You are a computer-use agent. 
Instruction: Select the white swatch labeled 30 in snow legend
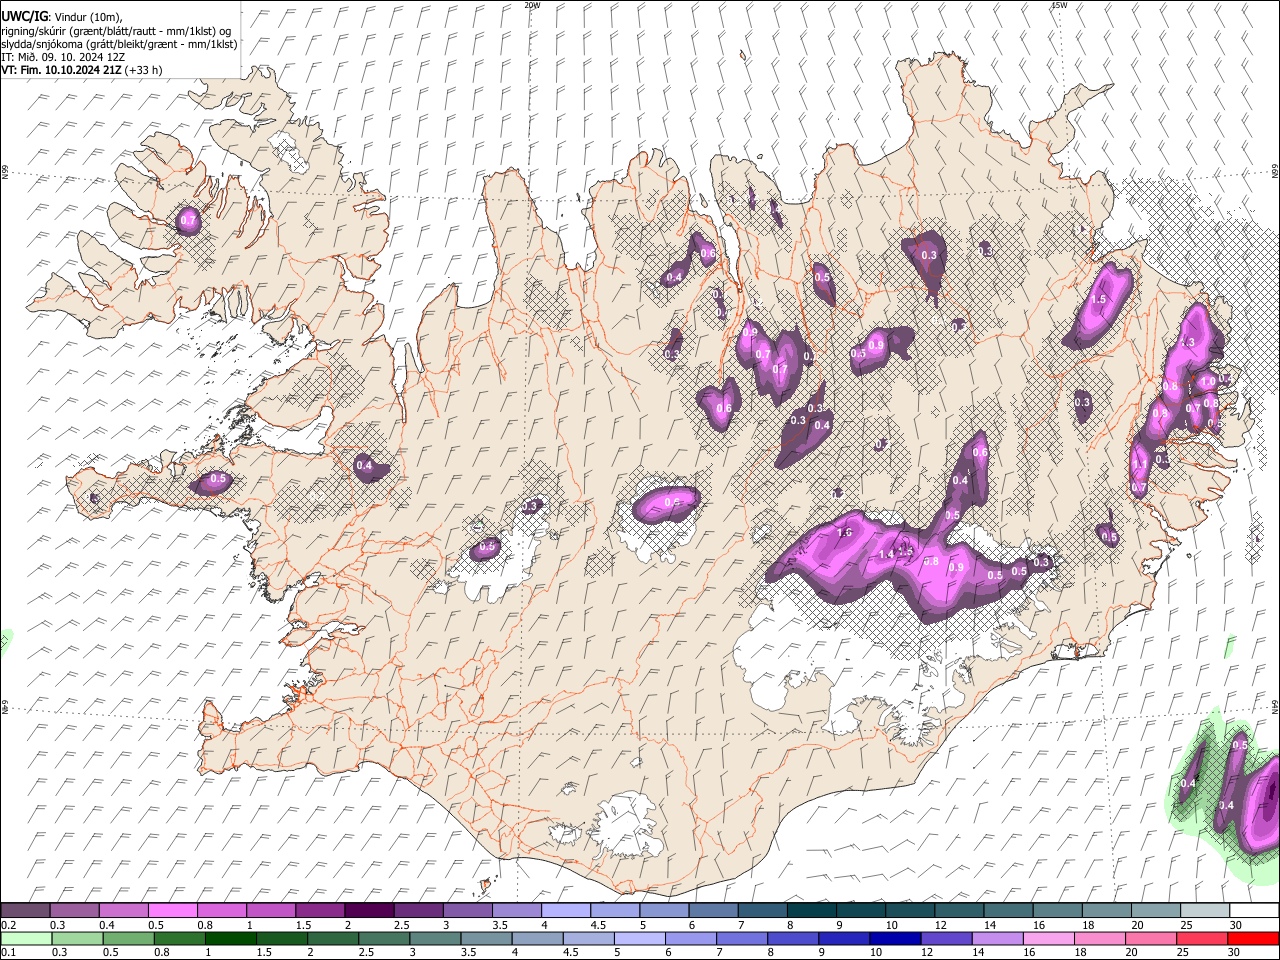coord(1254,910)
